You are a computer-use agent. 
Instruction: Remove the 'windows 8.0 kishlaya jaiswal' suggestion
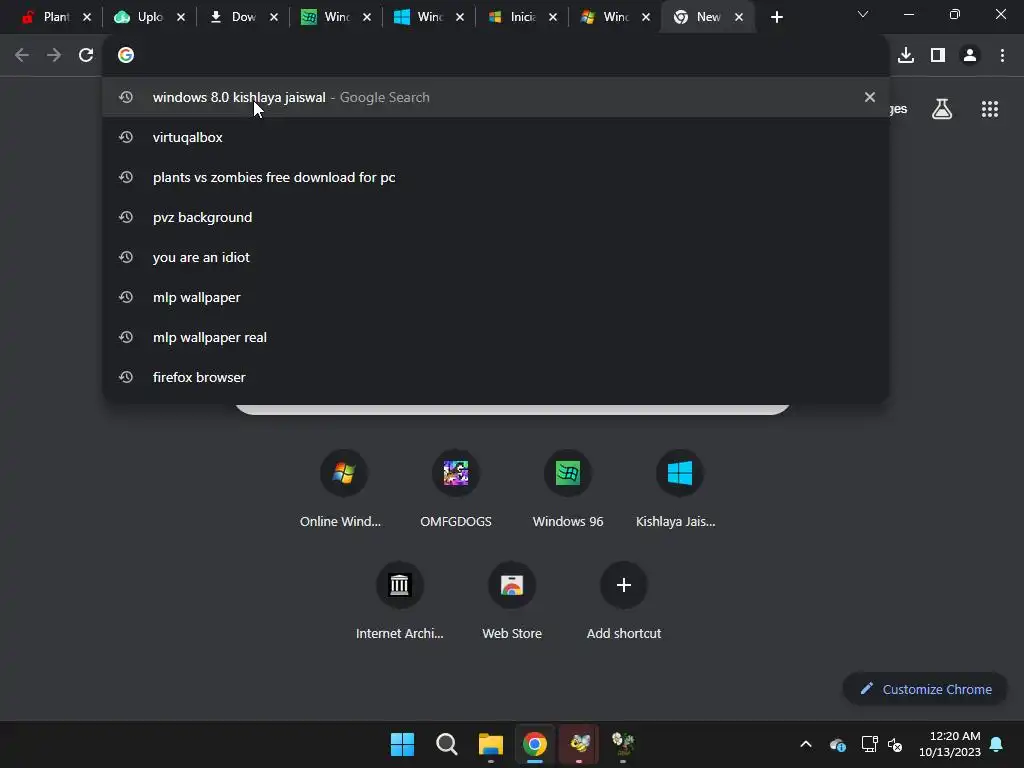[x=869, y=97]
